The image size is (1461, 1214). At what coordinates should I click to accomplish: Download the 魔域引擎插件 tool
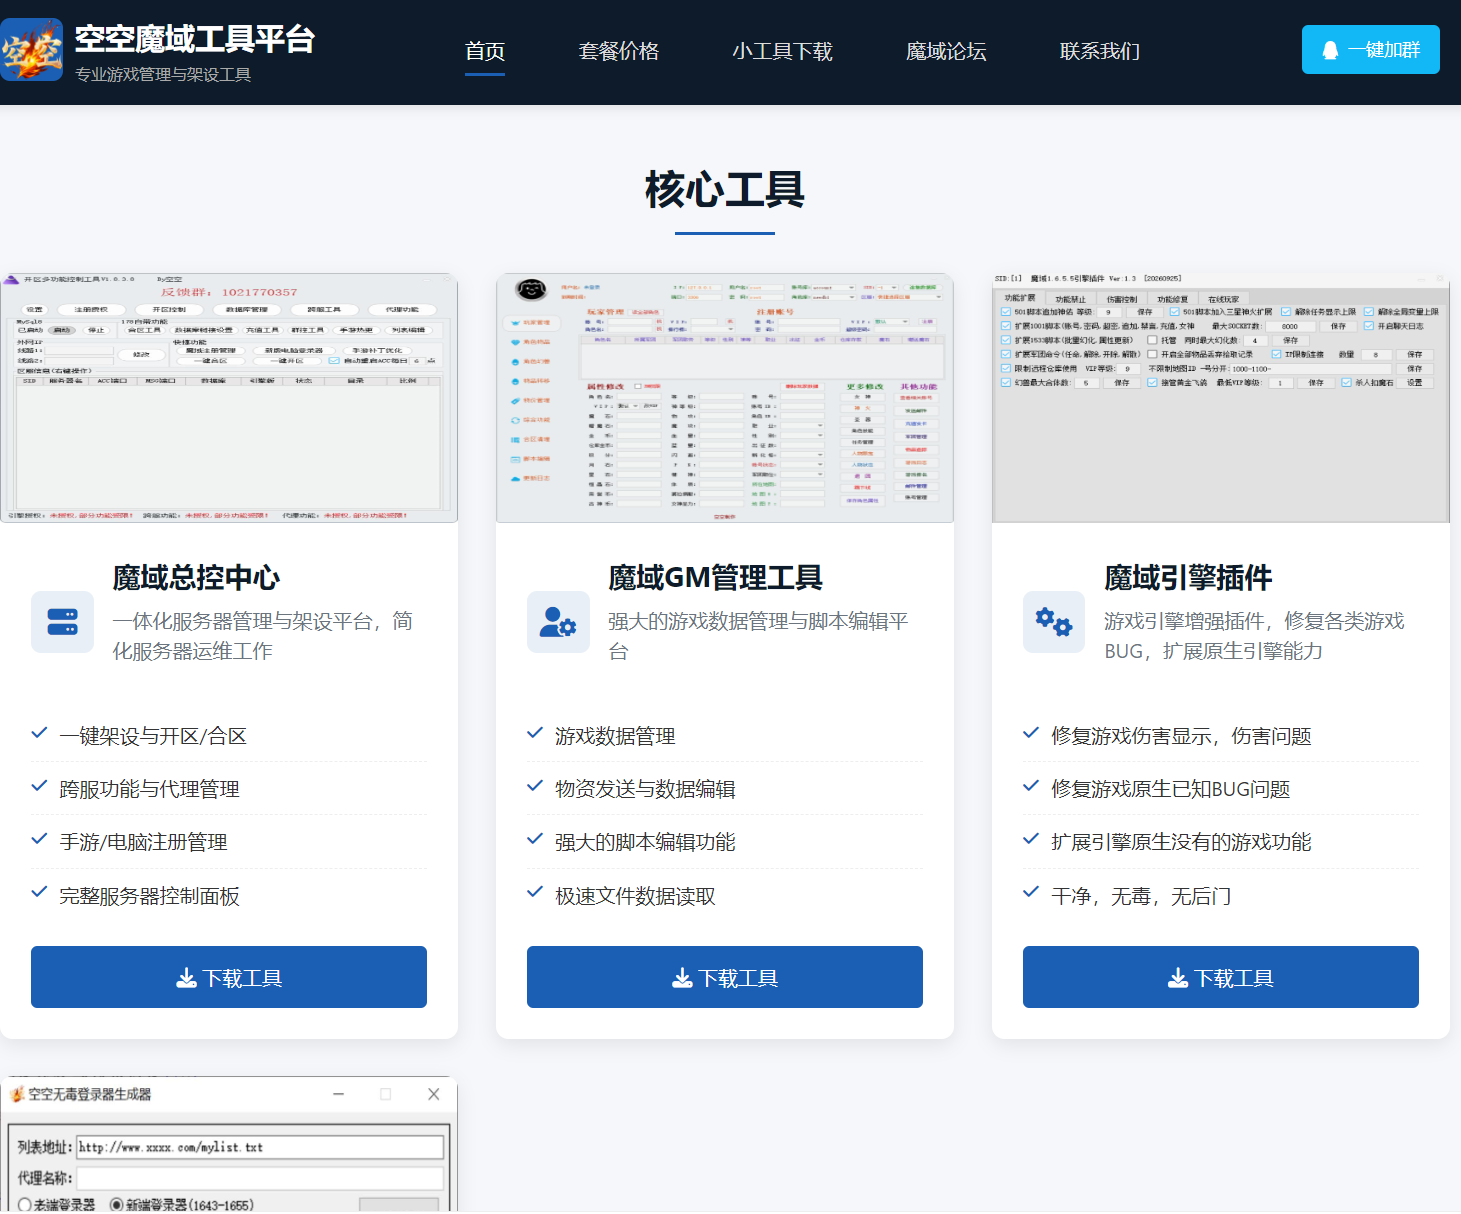[x=1221, y=977]
